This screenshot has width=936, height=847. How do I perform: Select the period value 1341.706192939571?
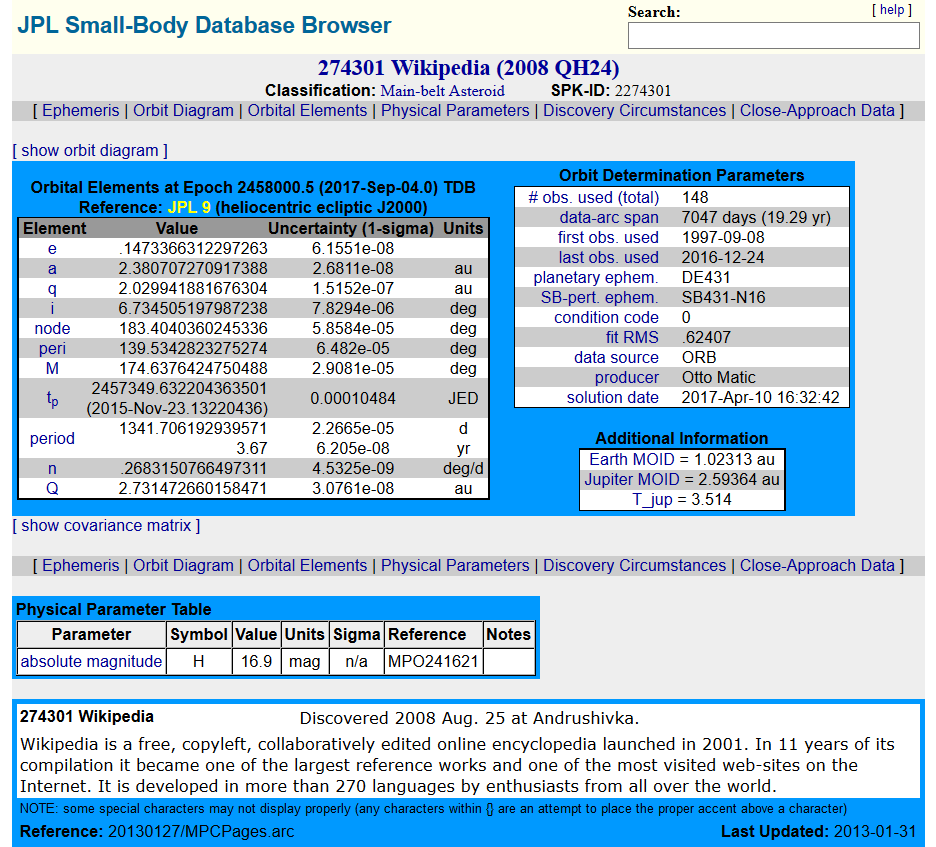[193, 429]
